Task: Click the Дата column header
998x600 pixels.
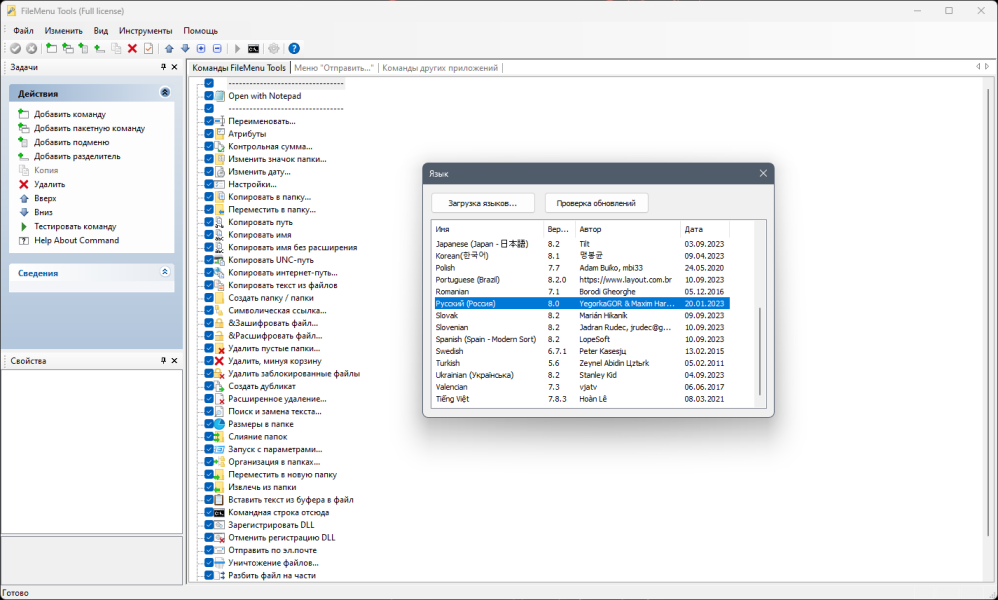Action: coord(705,229)
